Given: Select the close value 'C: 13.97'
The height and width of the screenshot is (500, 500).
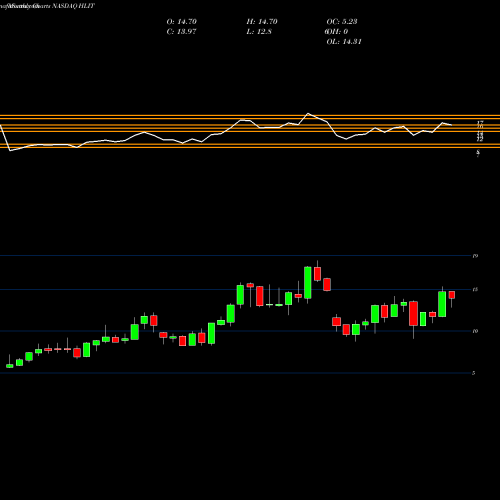Looking at the screenshot, I should (x=181, y=32).
